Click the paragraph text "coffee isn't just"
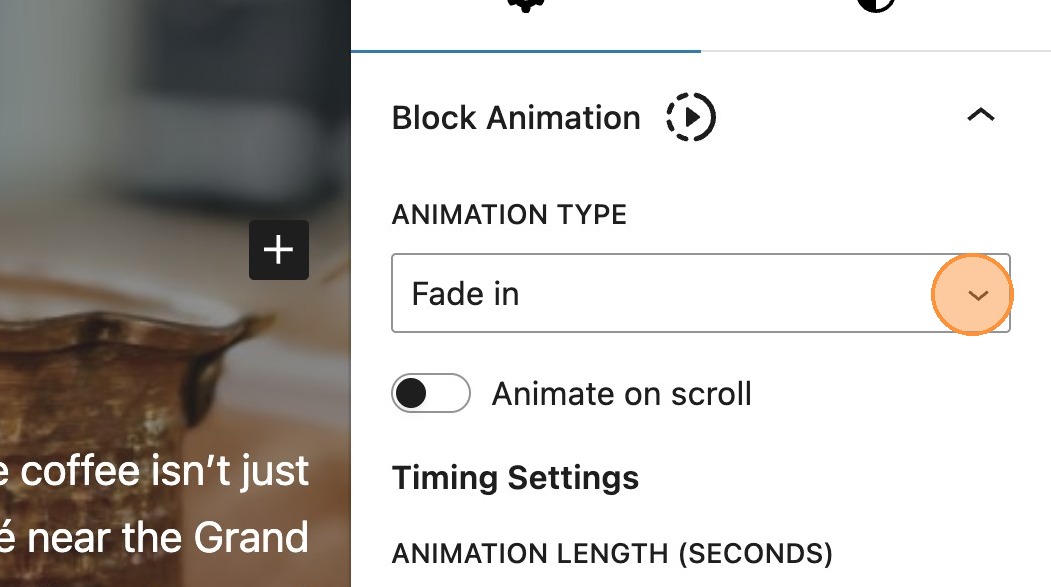The image size is (1051, 587). tap(165, 471)
